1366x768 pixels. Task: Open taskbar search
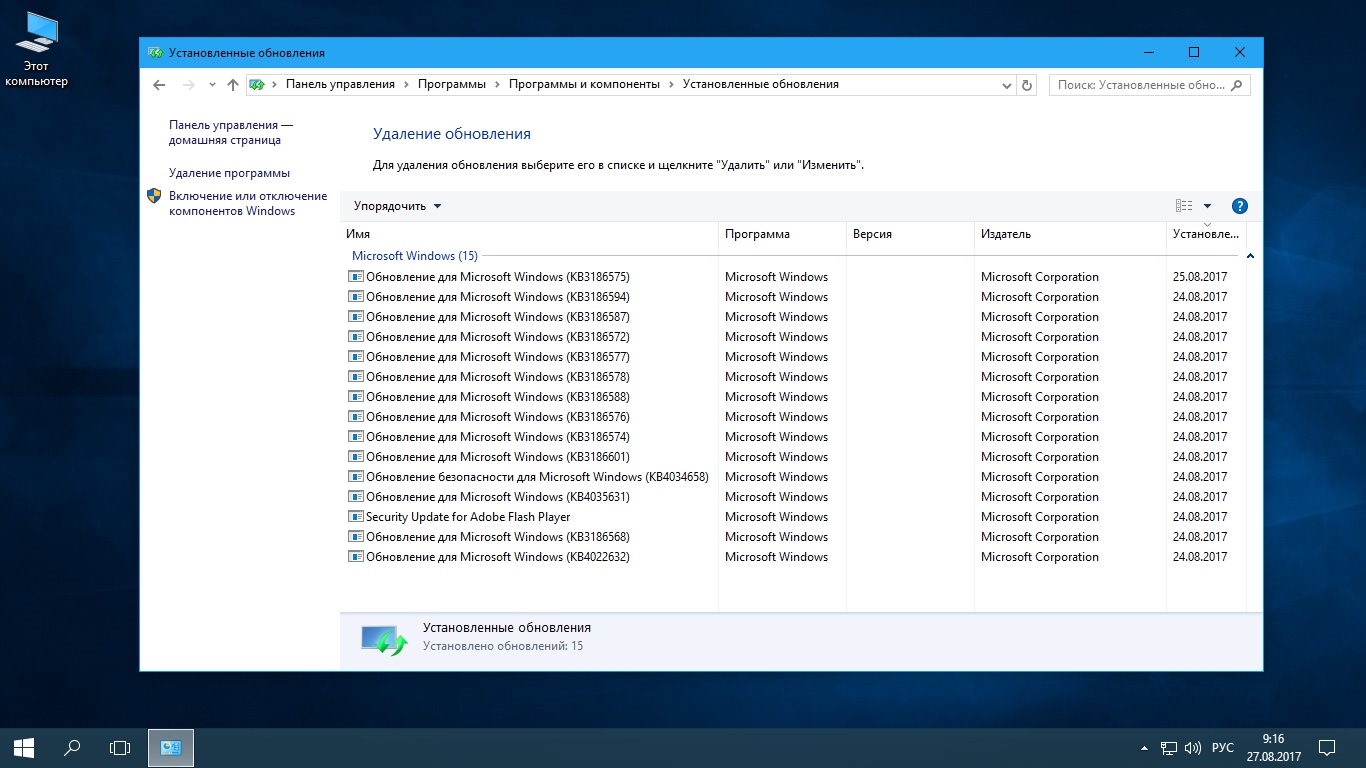pyautogui.click(x=72, y=748)
